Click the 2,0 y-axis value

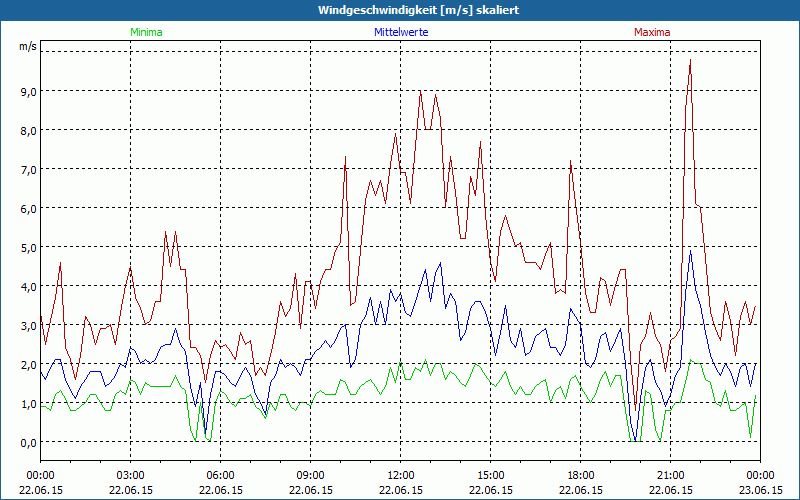(x=29, y=365)
